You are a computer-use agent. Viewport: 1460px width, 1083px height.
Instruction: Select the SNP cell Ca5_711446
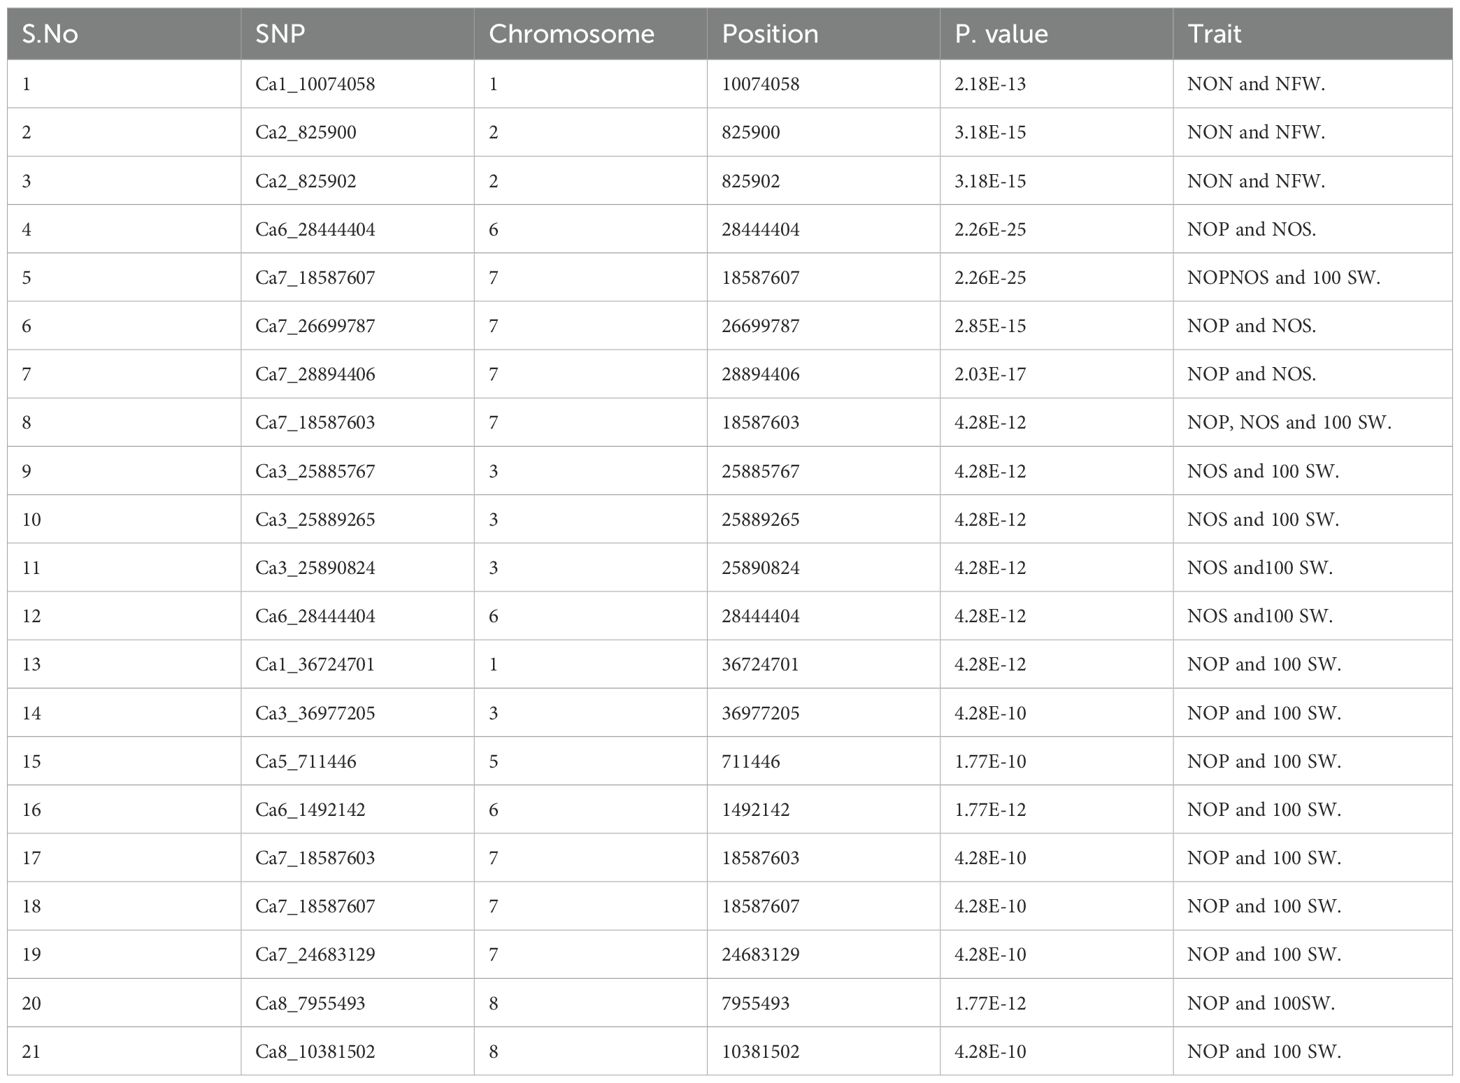[306, 762]
